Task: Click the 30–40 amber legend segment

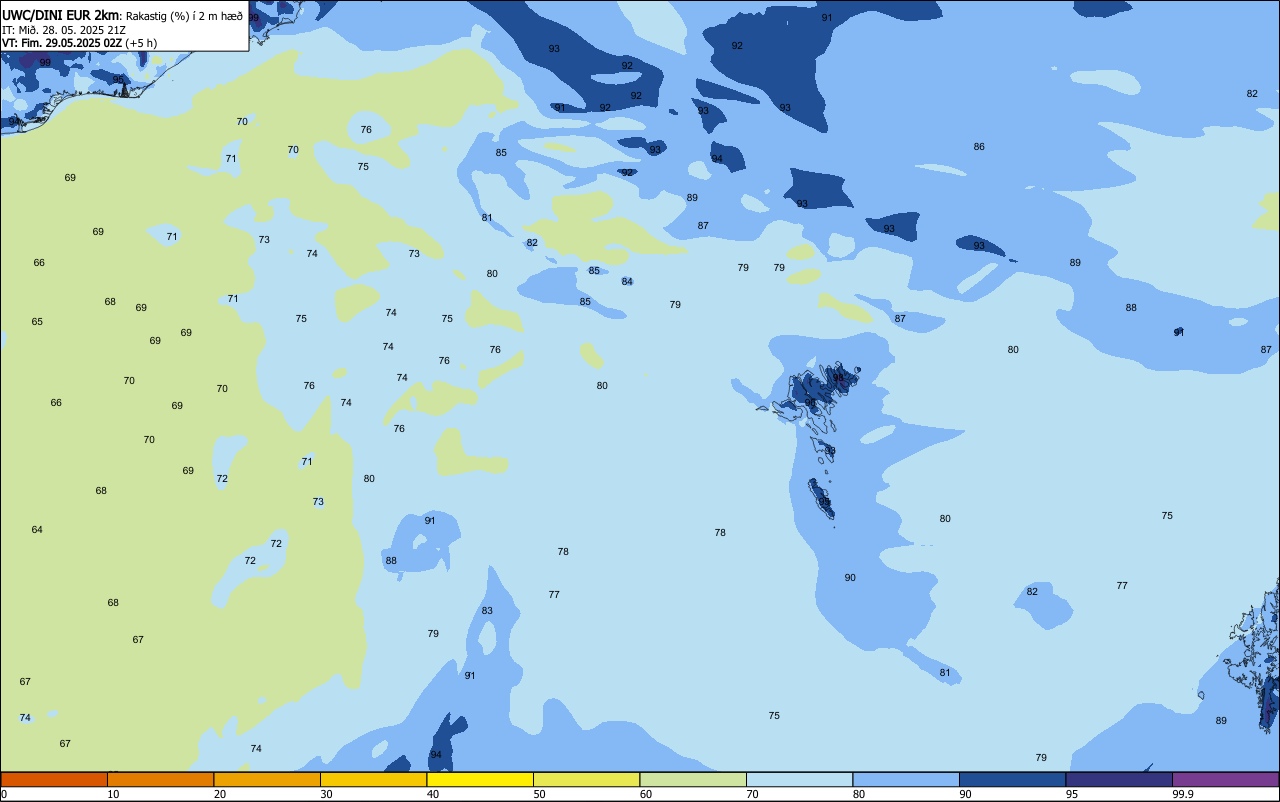Action: coord(373,779)
